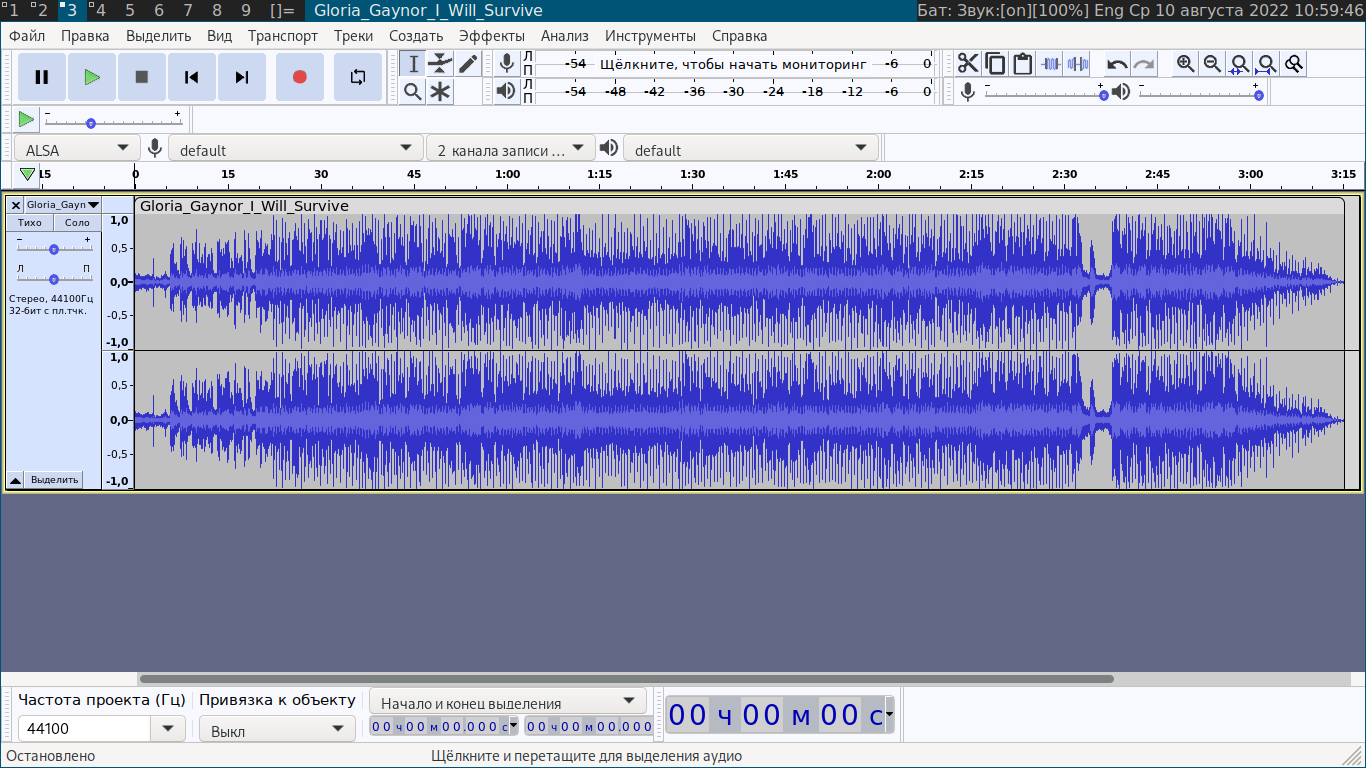Click the horizontal scrollbar below tracks

point(626,679)
